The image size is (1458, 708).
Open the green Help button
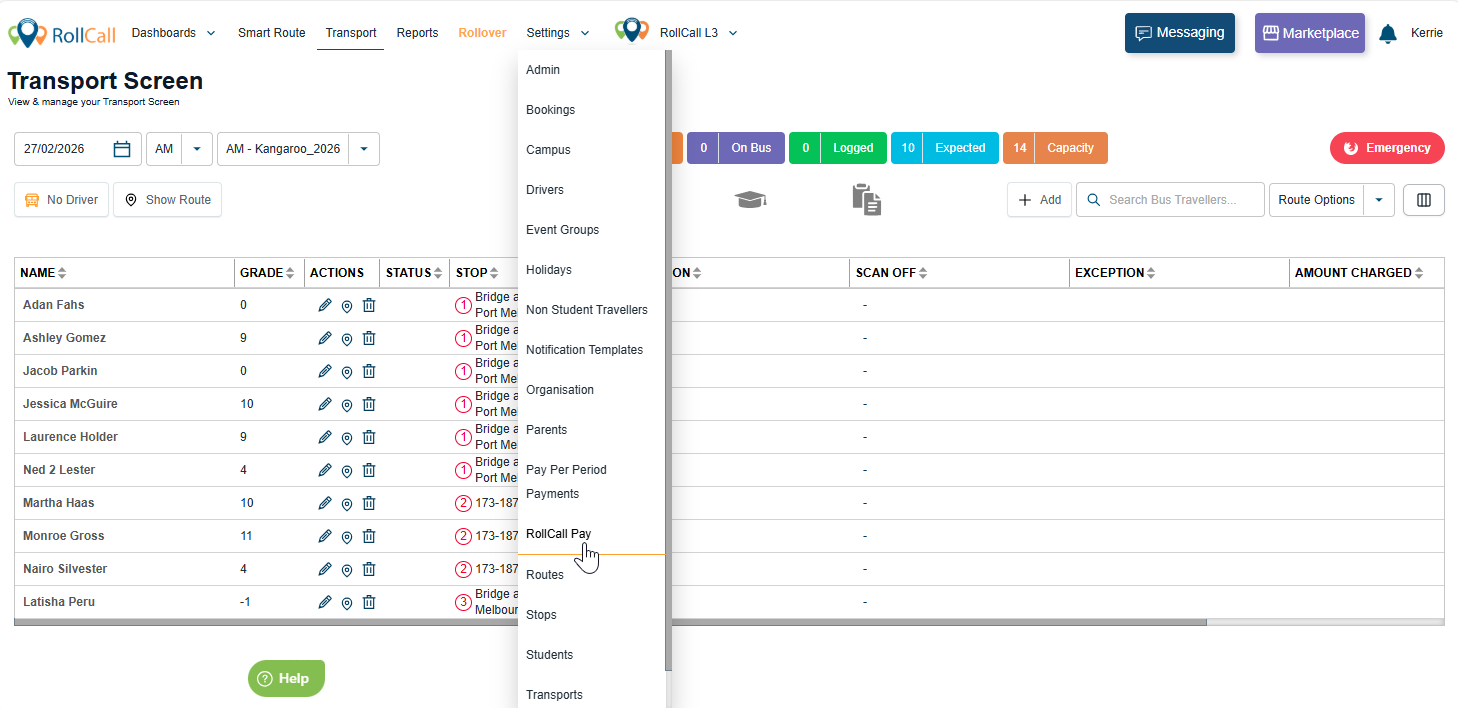coord(286,678)
